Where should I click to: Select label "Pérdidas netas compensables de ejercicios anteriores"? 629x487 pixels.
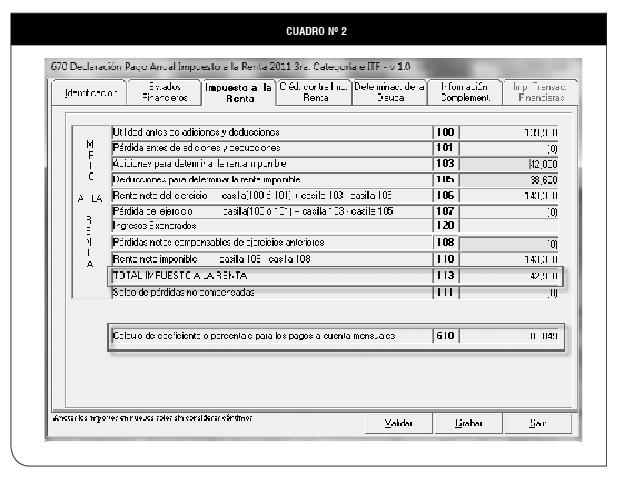tap(218, 243)
